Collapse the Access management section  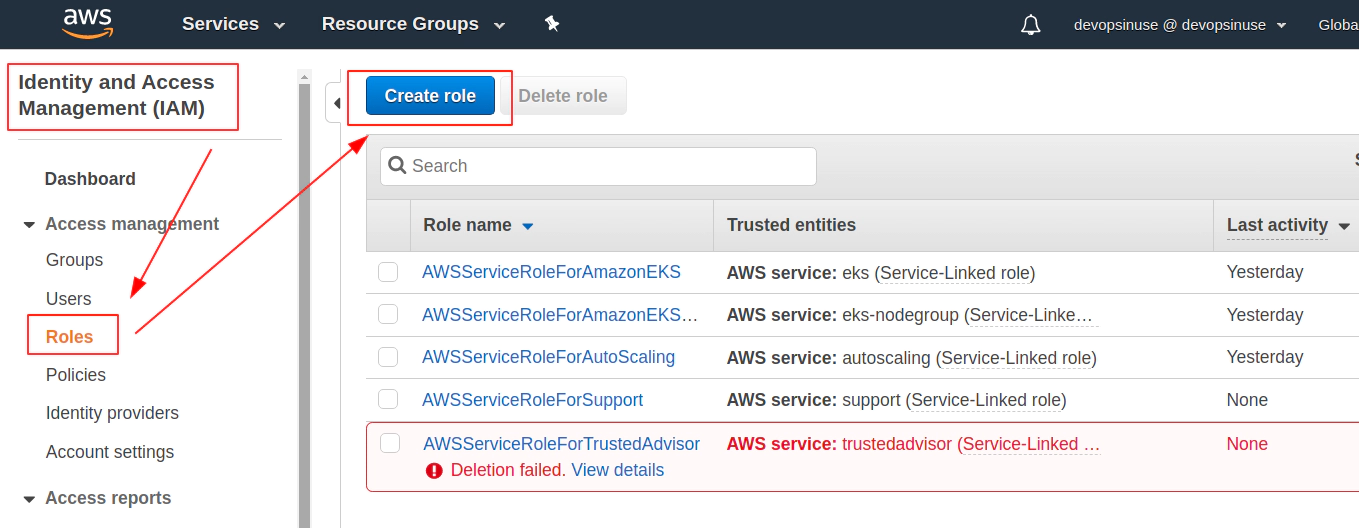(29, 225)
